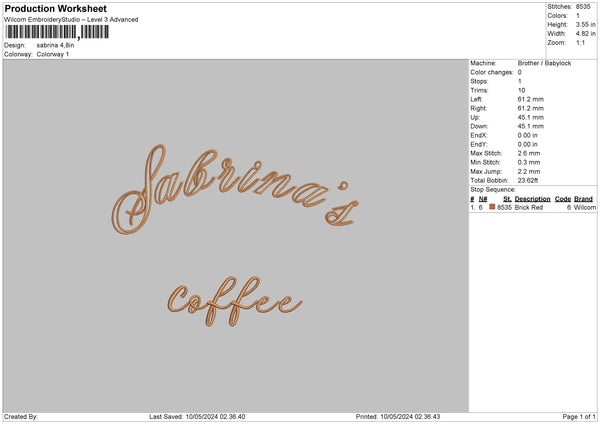Select the "Created By:" footer label
The width and height of the screenshot is (600, 424).
pos(21,417)
